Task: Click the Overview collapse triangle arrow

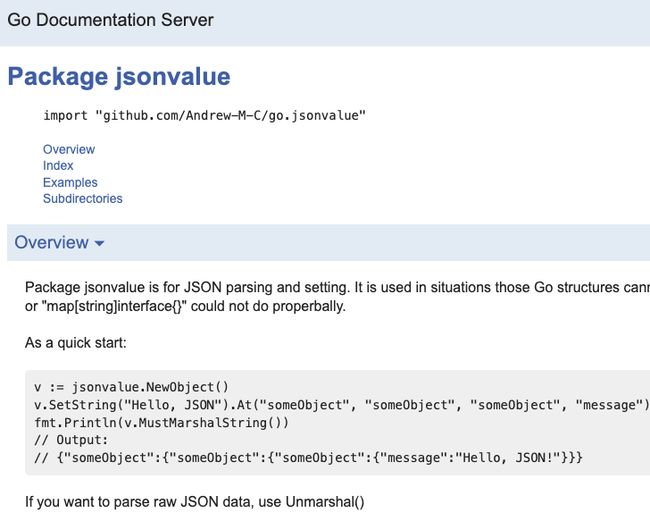Action: click(99, 243)
